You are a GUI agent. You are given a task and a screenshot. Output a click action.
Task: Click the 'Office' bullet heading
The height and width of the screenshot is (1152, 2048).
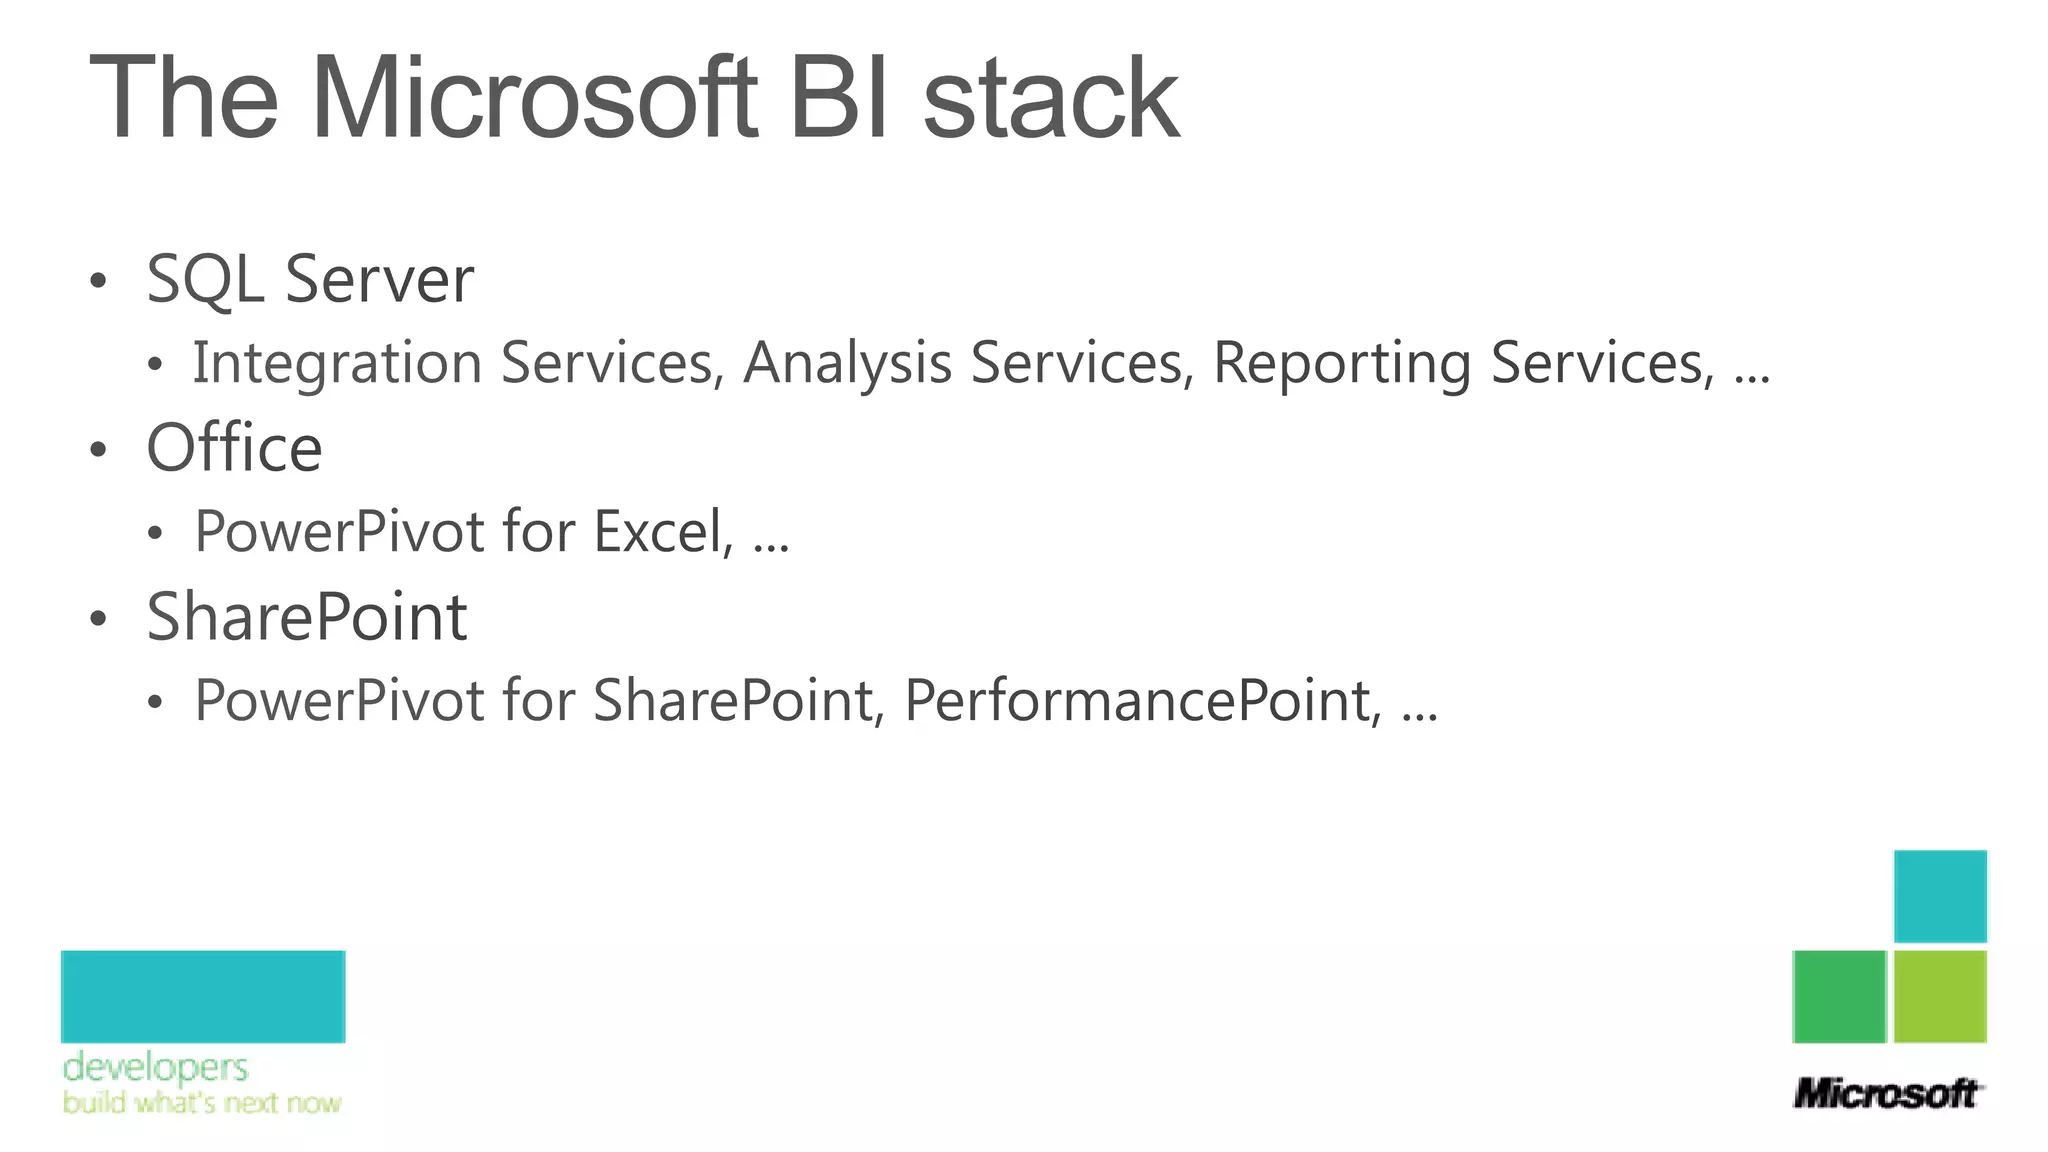coord(234,448)
